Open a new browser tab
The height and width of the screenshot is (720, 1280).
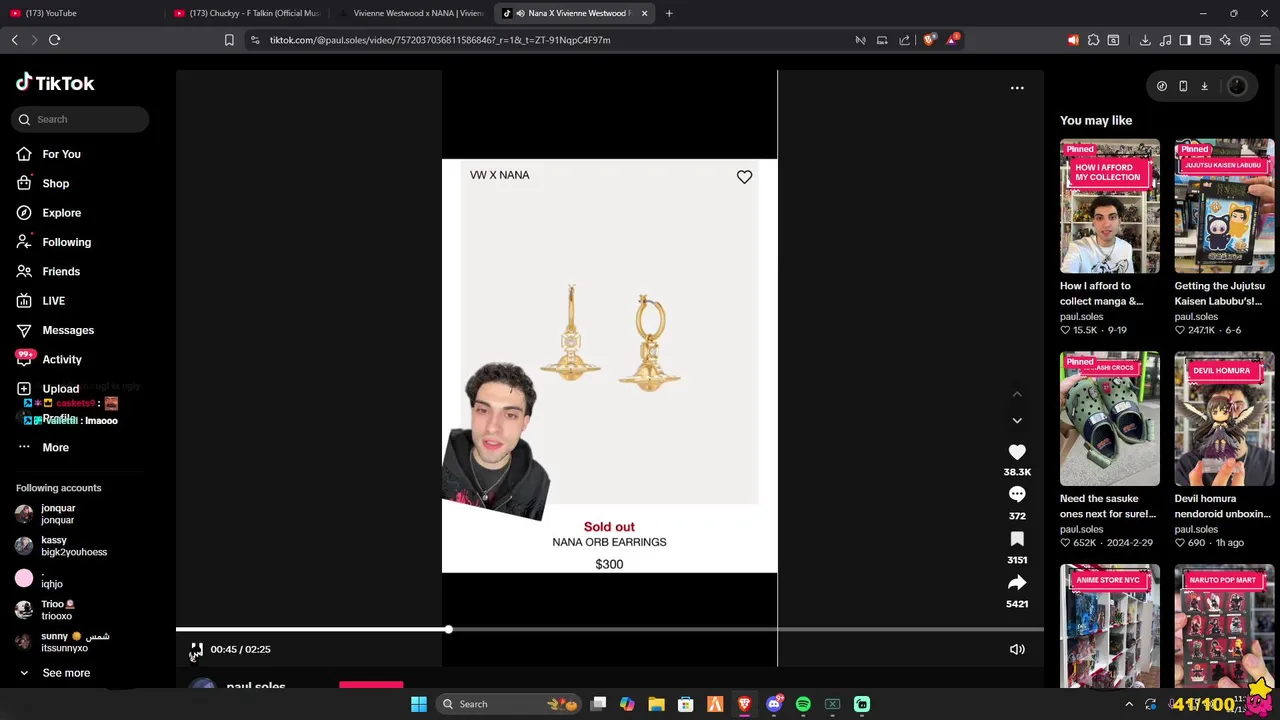point(669,13)
